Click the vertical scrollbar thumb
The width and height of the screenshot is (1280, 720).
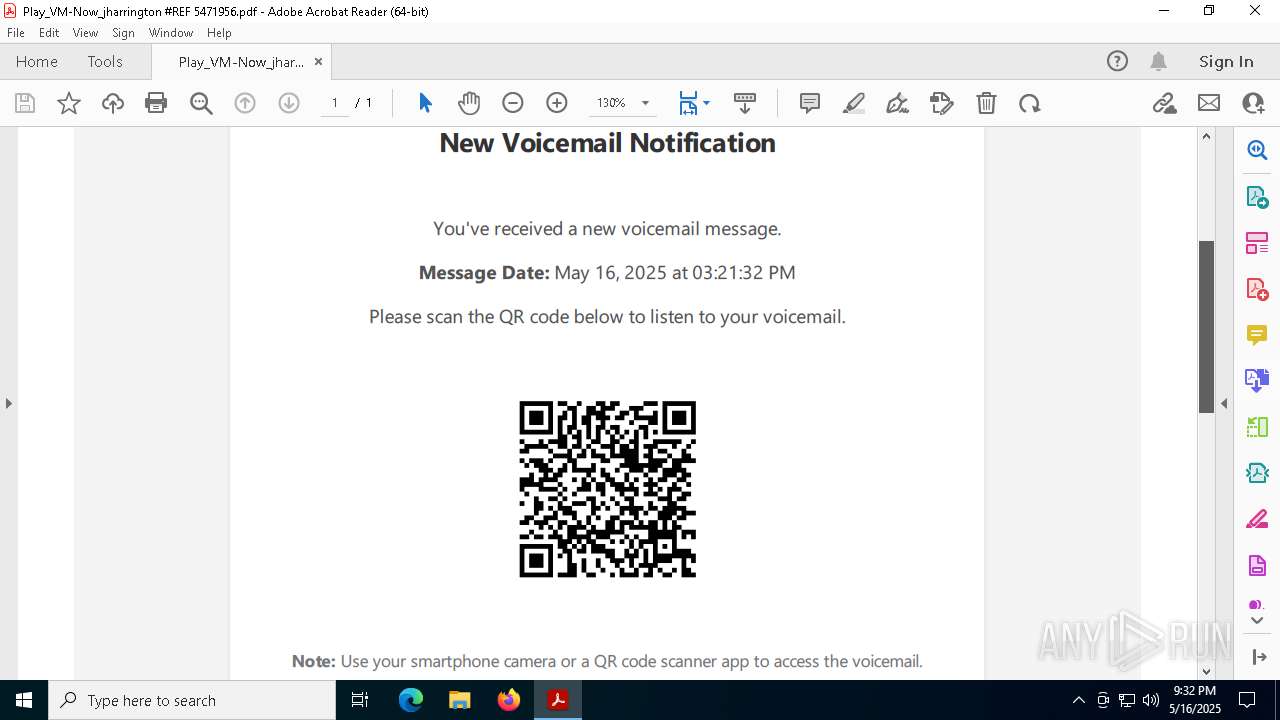pyautogui.click(x=1206, y=327)
